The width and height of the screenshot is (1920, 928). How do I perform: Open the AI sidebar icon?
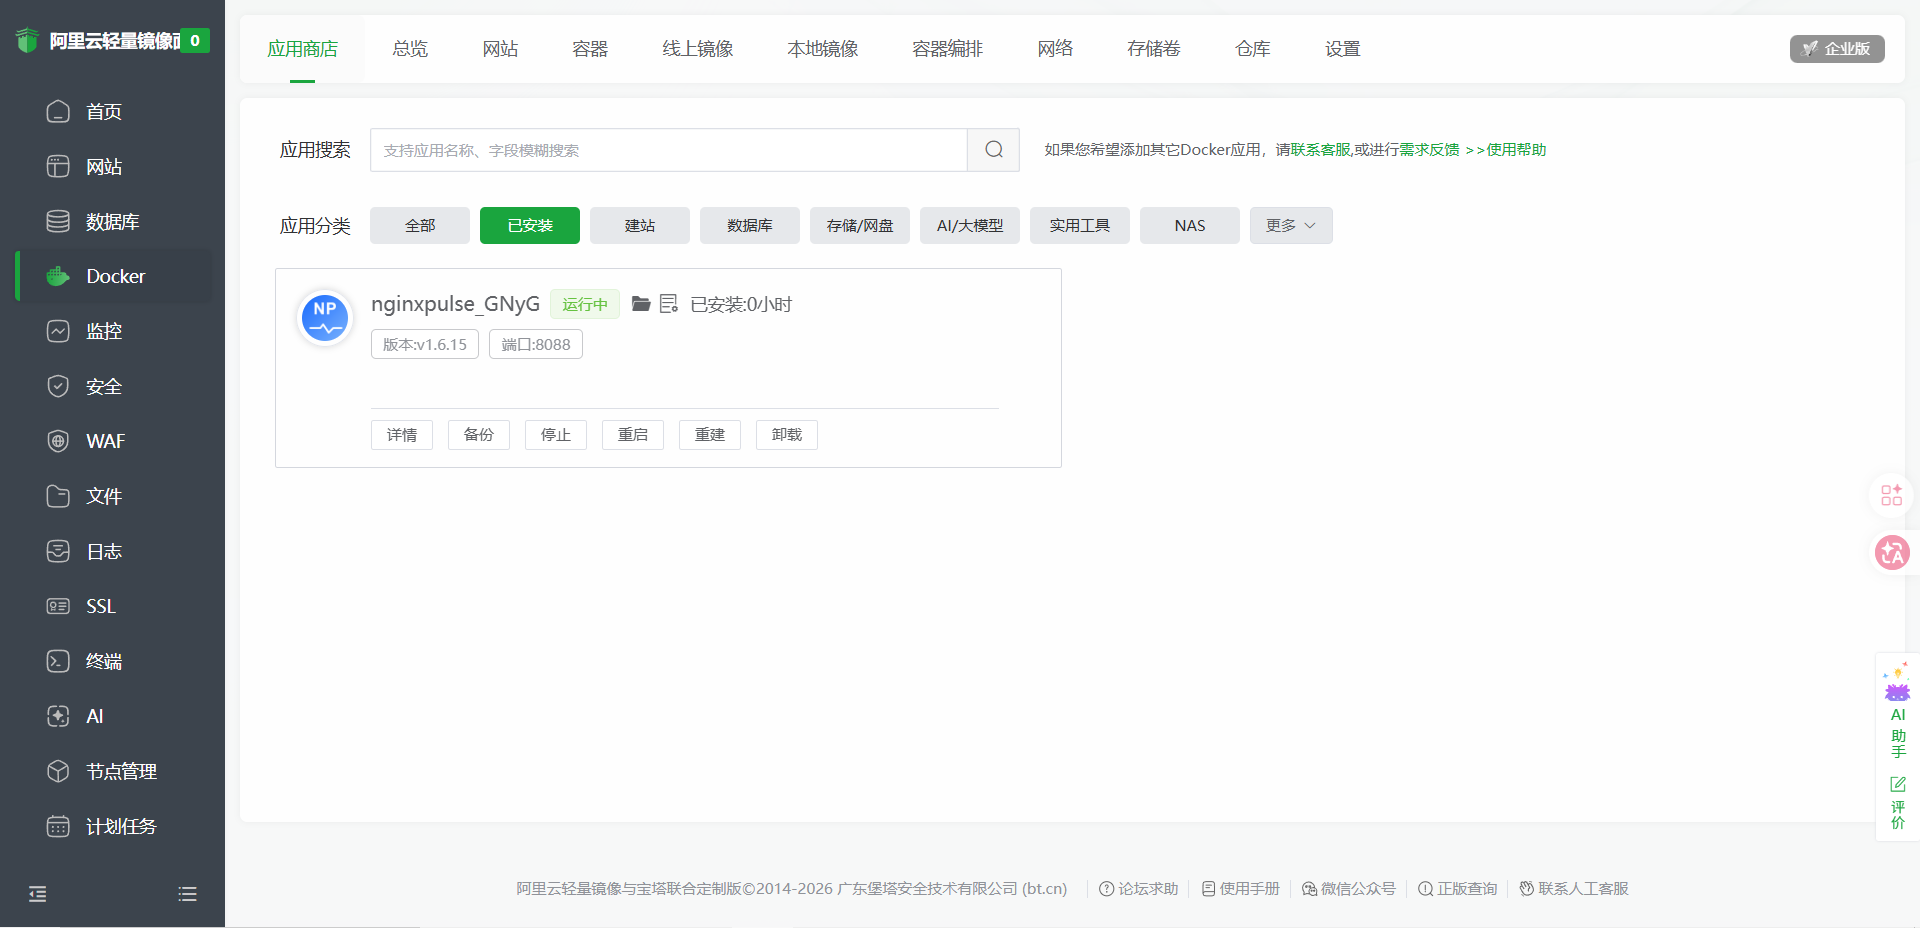point(58,716)
